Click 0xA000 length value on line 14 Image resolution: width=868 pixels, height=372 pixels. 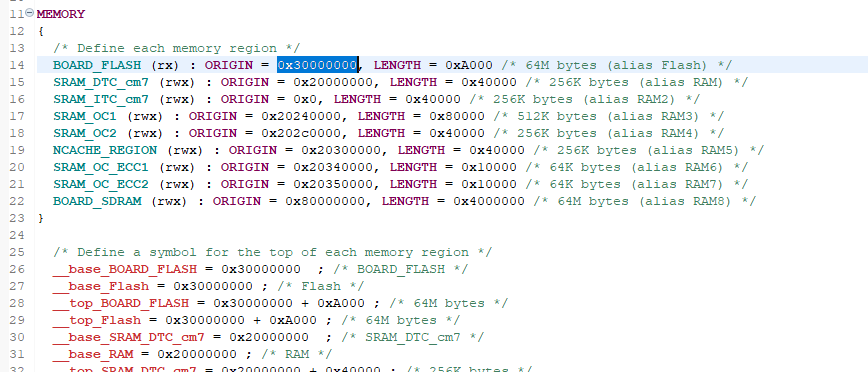[x=468, y=65]
